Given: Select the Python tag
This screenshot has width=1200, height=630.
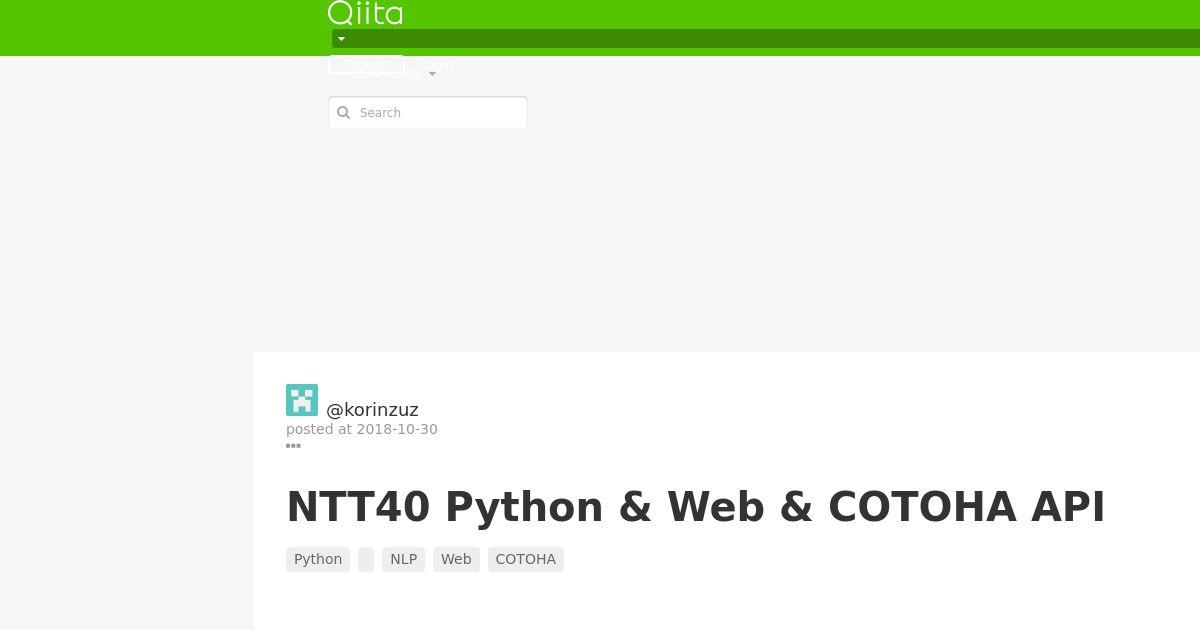Looking at the screenshot, I should pyautogui.click(x=318, y=559).
